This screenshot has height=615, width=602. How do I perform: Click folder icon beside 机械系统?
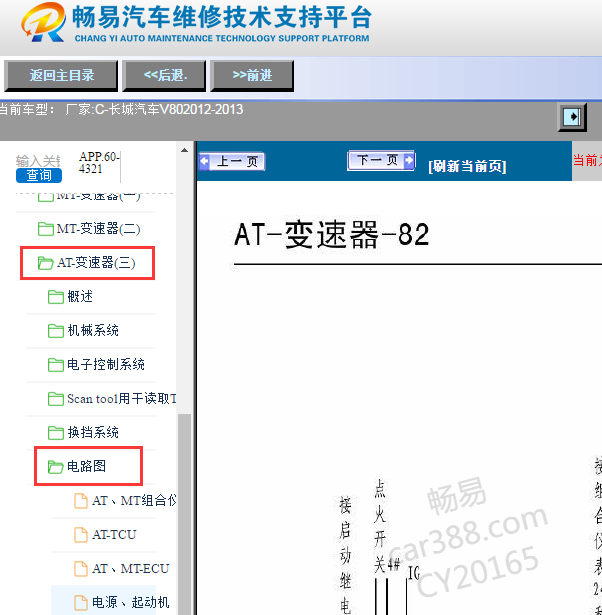coord(56,331)
